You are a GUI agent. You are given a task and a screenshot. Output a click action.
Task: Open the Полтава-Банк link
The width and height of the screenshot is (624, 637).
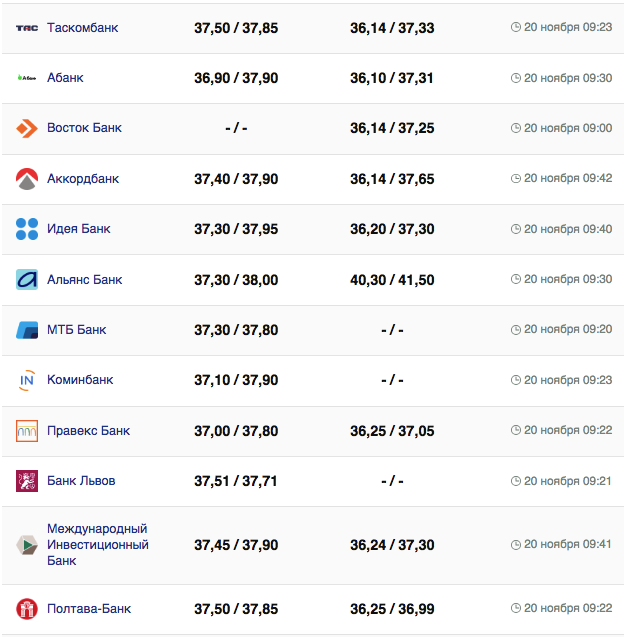point(89,609)
